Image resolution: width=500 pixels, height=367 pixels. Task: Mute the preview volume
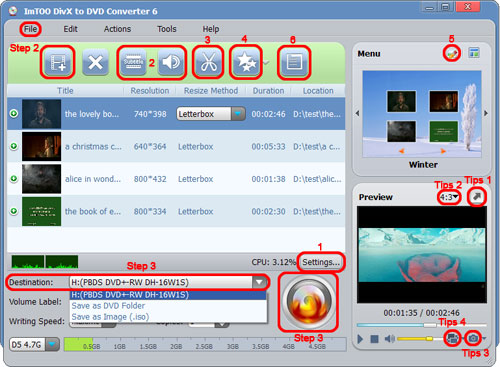pyautogui.click(x=389, y=339)
